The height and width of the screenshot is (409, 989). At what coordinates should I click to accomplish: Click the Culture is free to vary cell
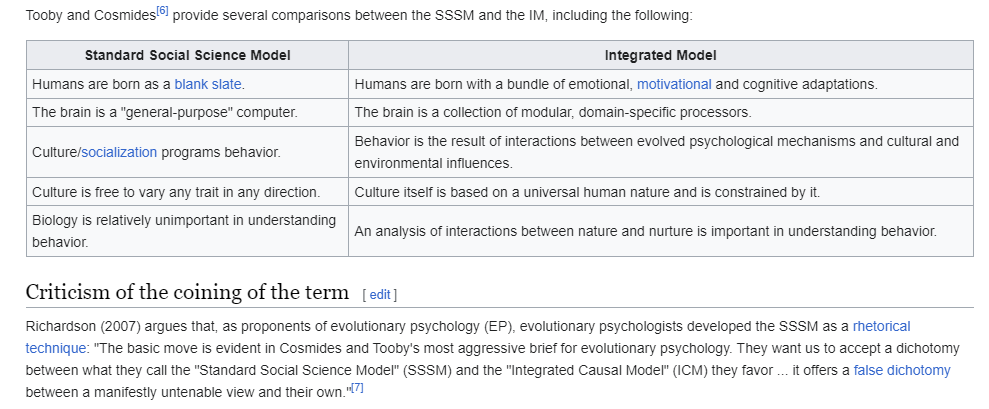(187, 192)
